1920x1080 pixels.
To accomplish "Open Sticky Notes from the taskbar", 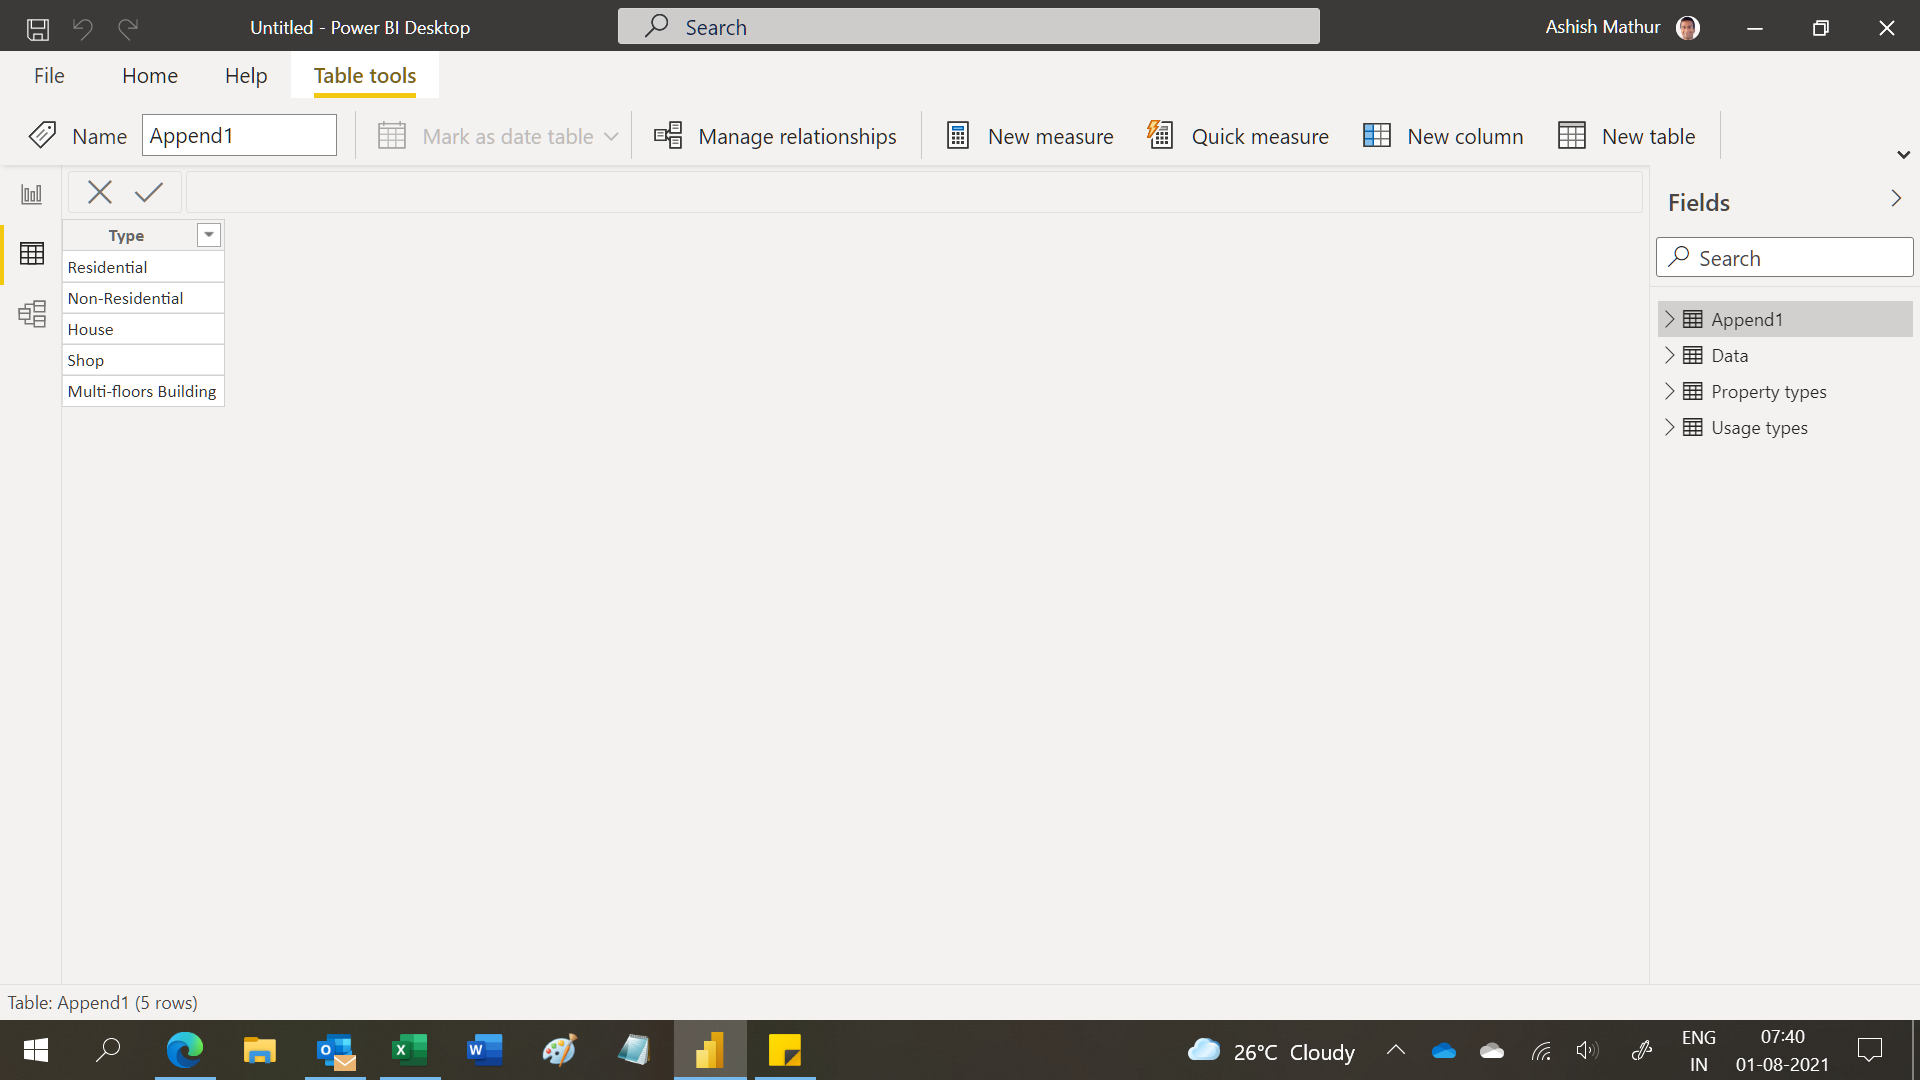I will [x=785, y=1050].
